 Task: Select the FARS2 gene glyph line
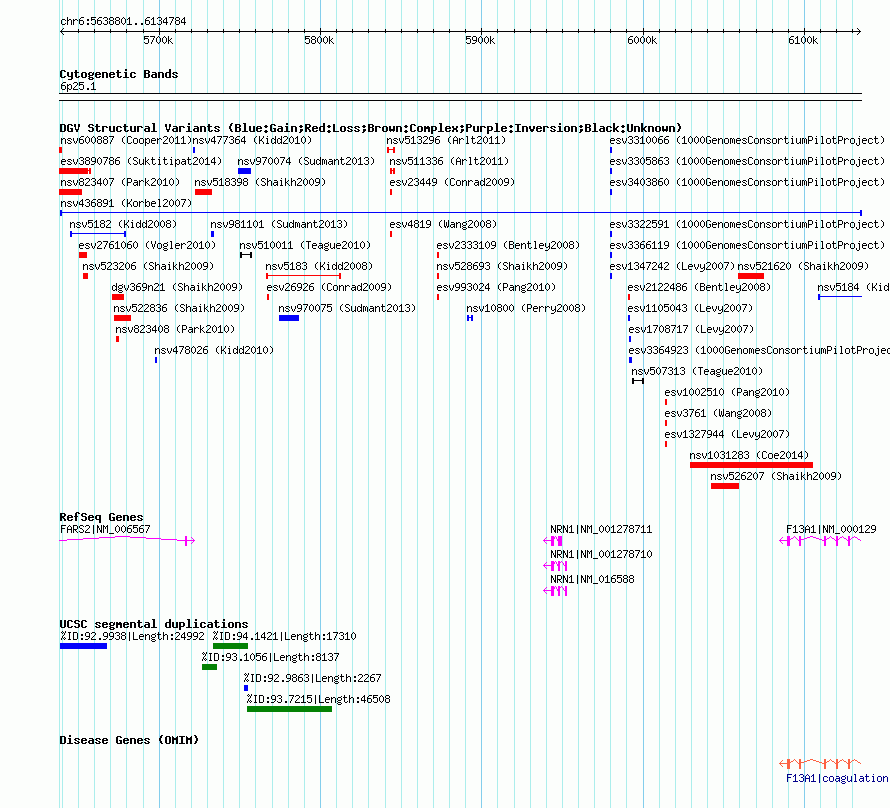click(127, 539)
